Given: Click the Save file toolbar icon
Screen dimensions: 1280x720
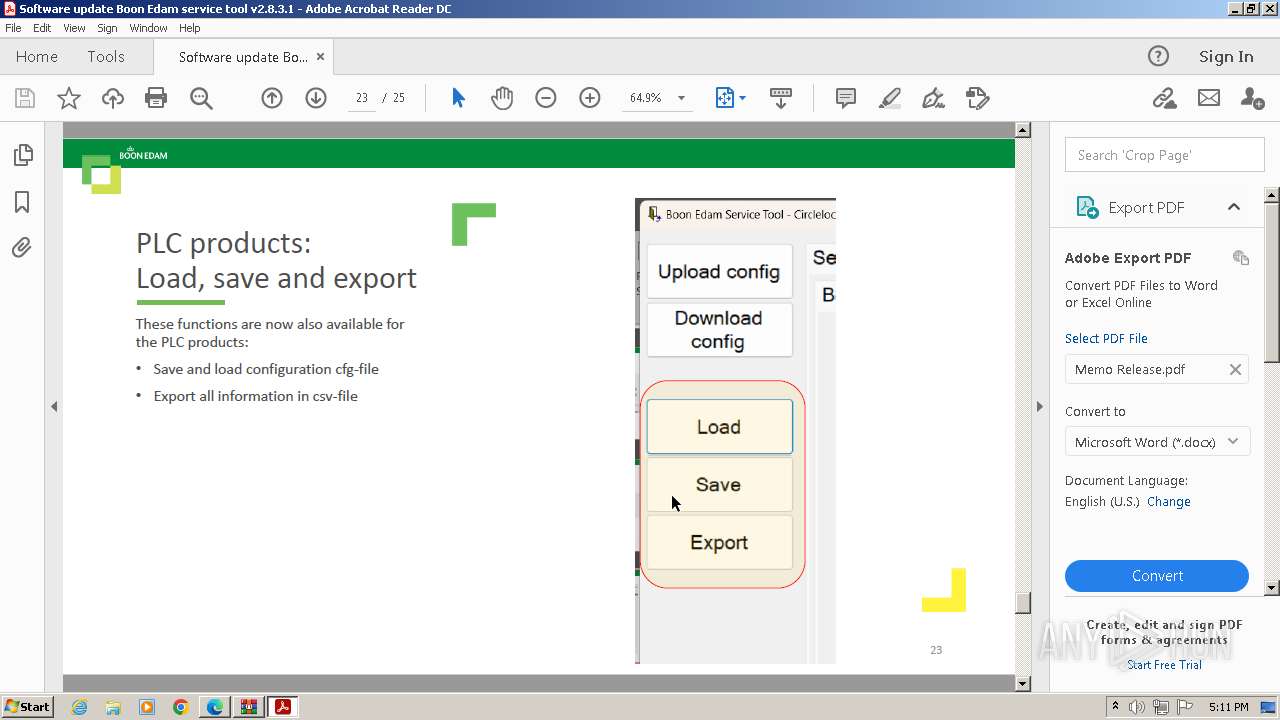Looking at the screenshot, I should click(25, 98).
